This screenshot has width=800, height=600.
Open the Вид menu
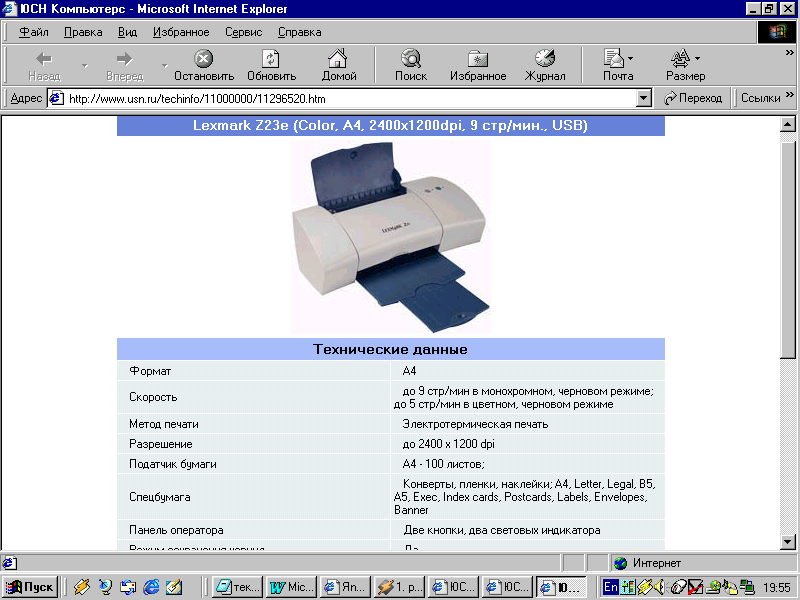[128, 32]
